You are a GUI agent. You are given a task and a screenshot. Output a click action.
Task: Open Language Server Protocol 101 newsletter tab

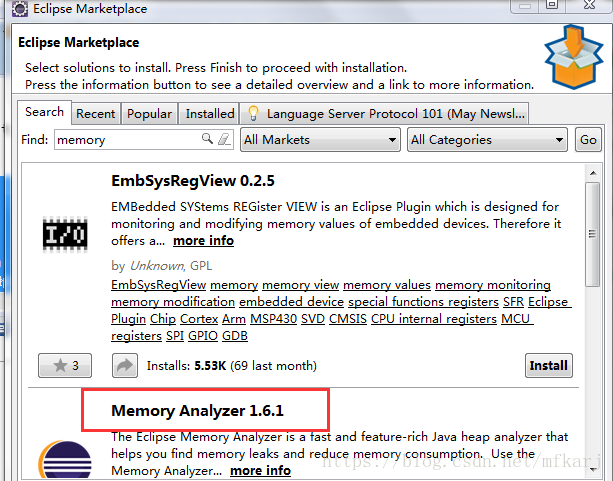384,113
